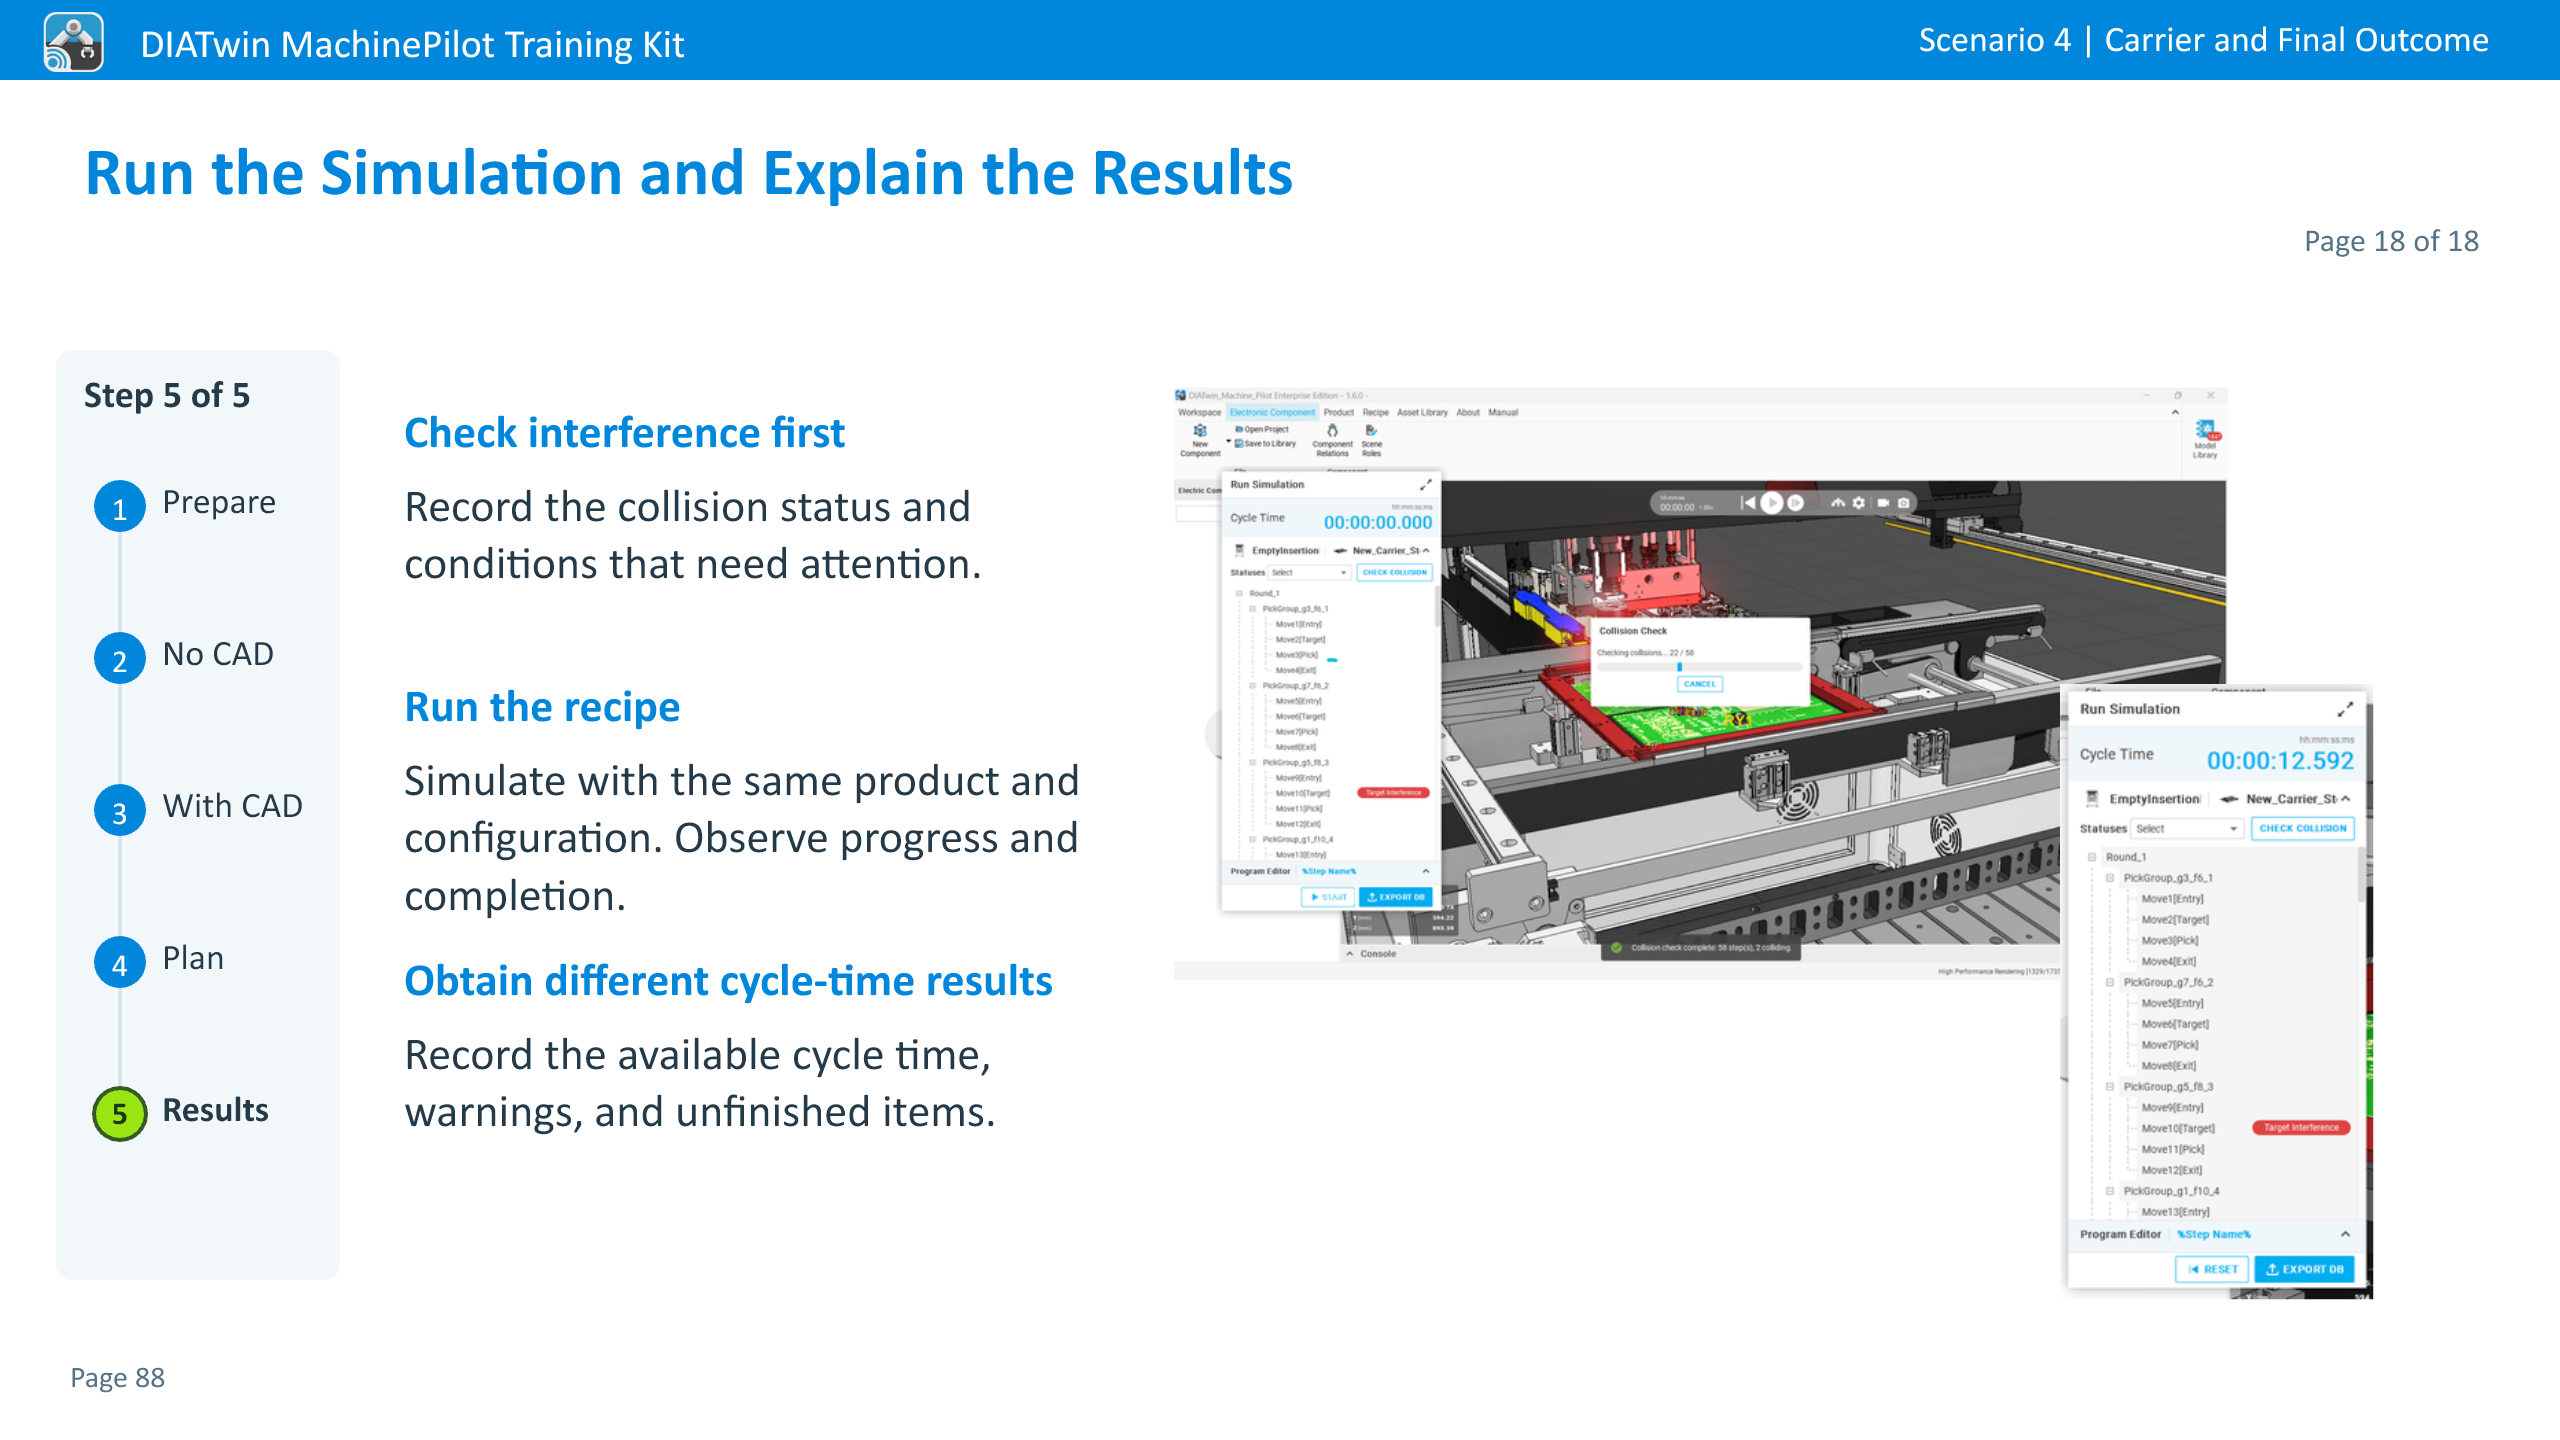Click the Open Project ribbon item

1262,429
